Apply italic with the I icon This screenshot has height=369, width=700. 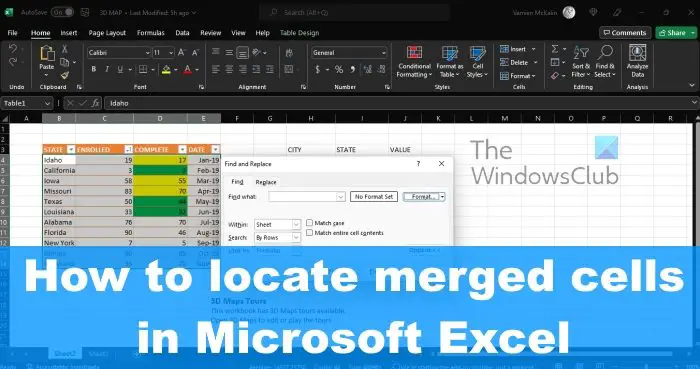pos(107,70)
